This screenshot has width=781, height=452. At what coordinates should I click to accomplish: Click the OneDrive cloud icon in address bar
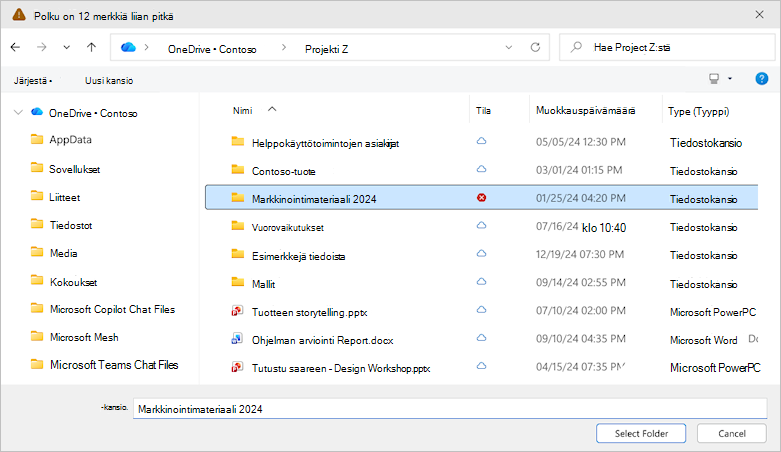[x=128, y=47]
